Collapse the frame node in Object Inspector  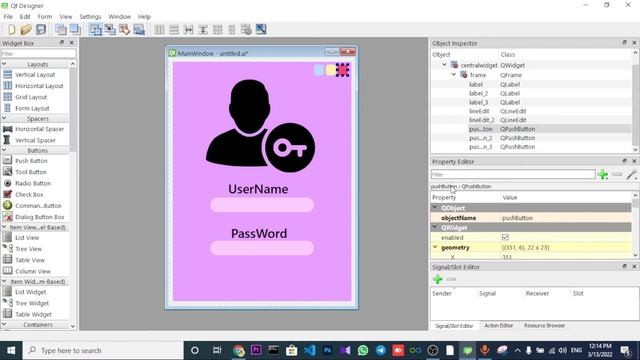click(453, 75)
